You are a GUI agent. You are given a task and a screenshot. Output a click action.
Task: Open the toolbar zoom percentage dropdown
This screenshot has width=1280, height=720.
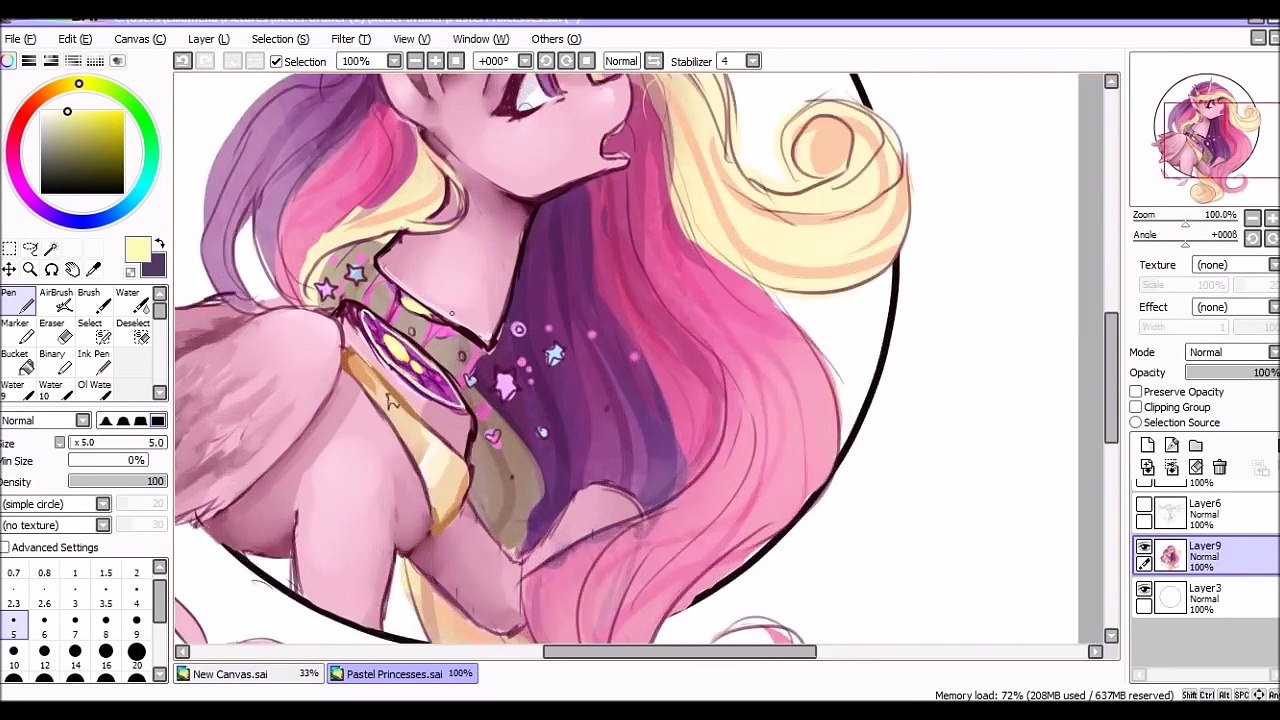coord(394,61)
